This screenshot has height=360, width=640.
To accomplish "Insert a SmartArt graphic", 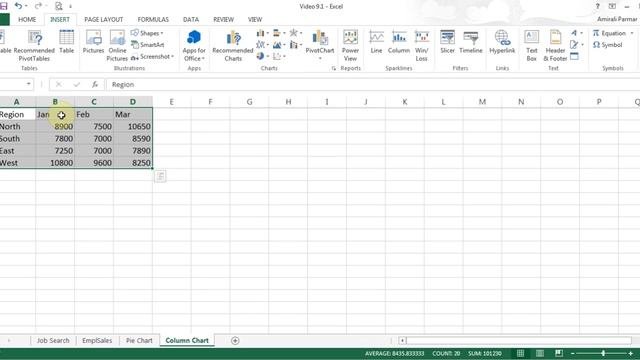I will (x=148, y=44).
